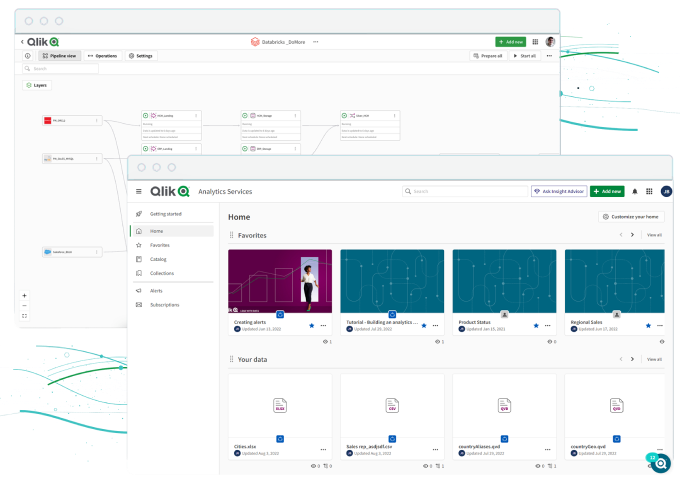Show next Favorites items with arrow
680x480 pixels.
tap(632, 235)
